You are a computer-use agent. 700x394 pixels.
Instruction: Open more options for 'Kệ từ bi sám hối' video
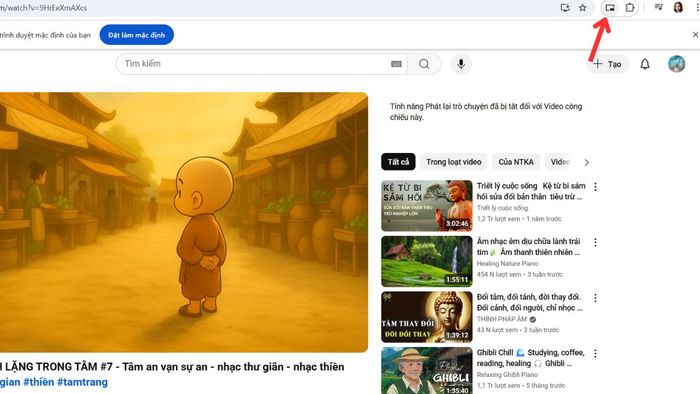pos(595,187)
